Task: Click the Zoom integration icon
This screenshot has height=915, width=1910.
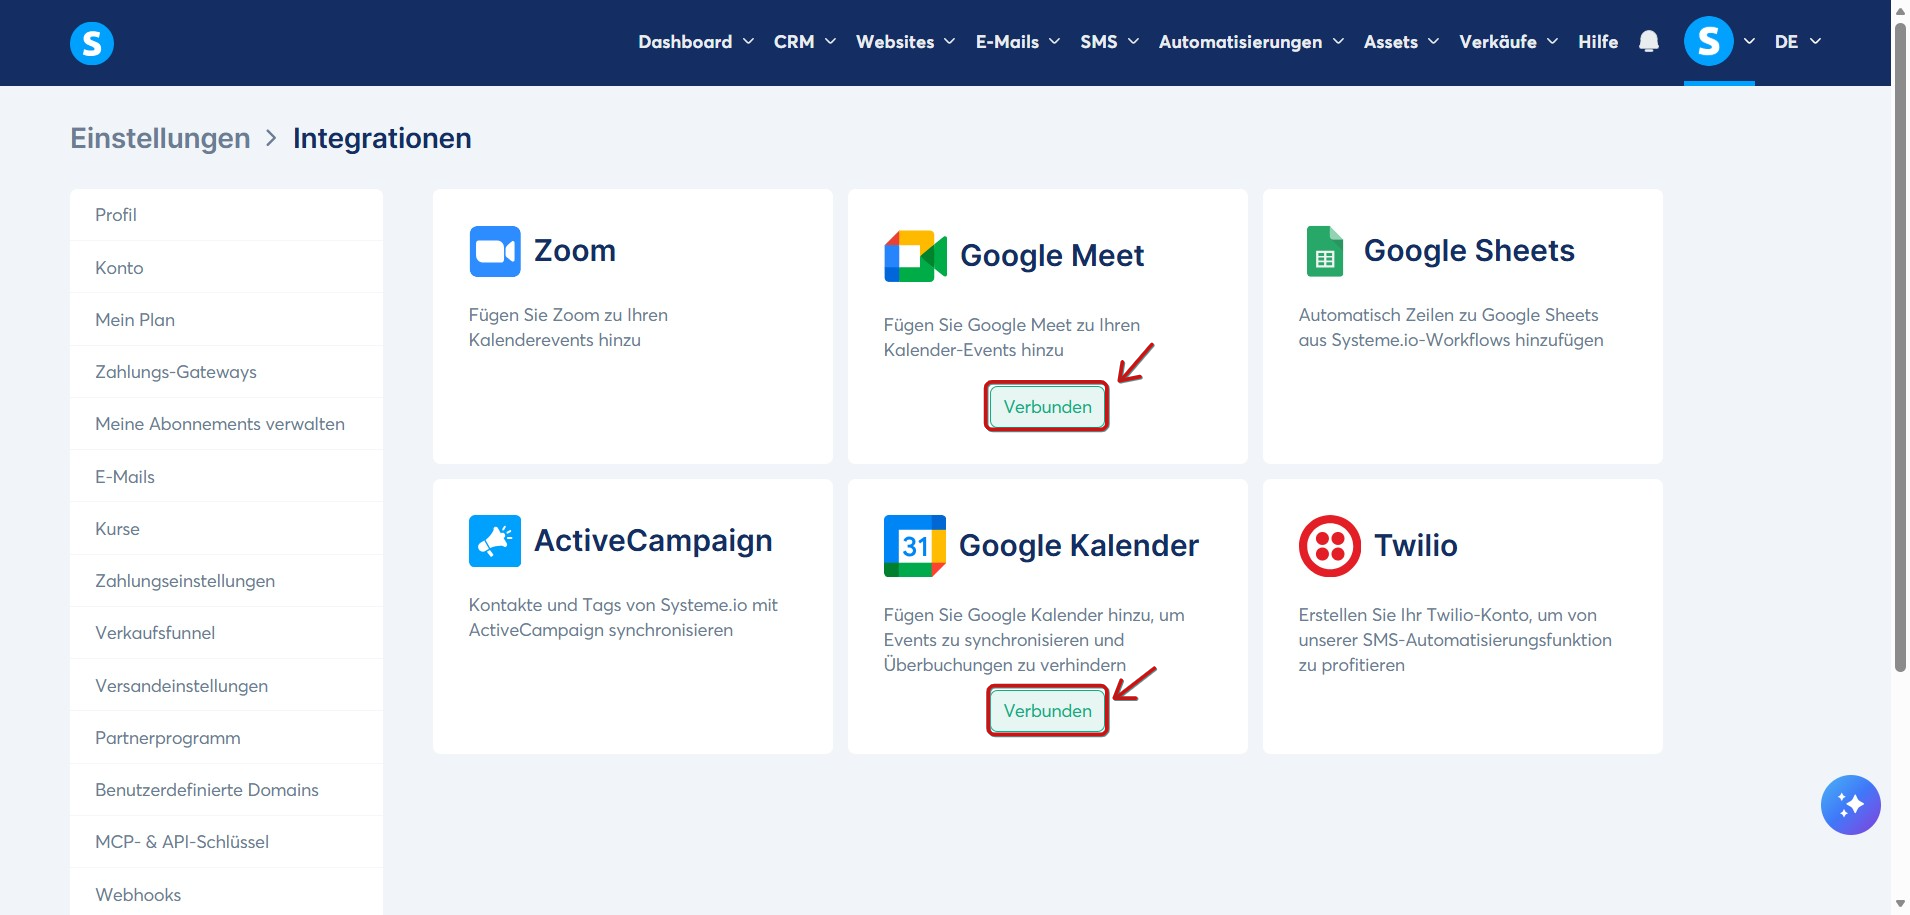Action: pos(495,251)
